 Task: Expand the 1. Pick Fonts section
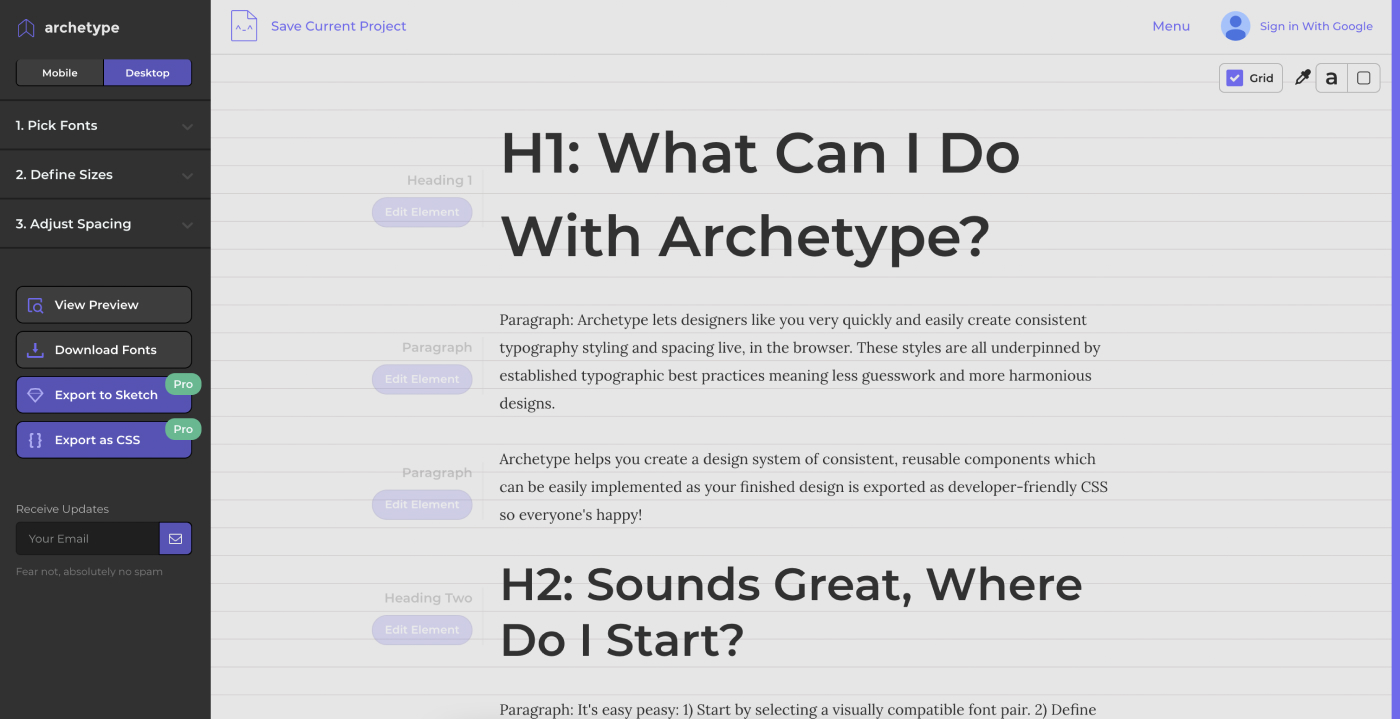105,126
